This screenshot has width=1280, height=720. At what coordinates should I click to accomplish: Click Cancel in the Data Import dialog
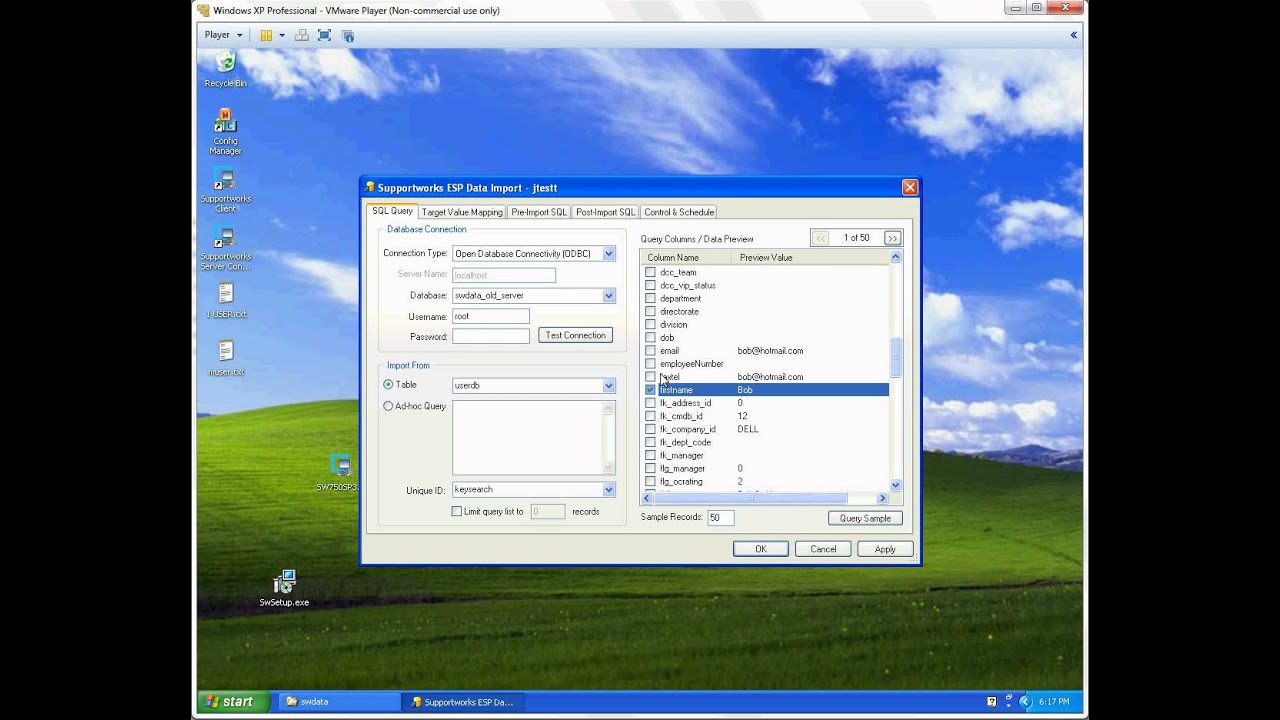point(823,549)
